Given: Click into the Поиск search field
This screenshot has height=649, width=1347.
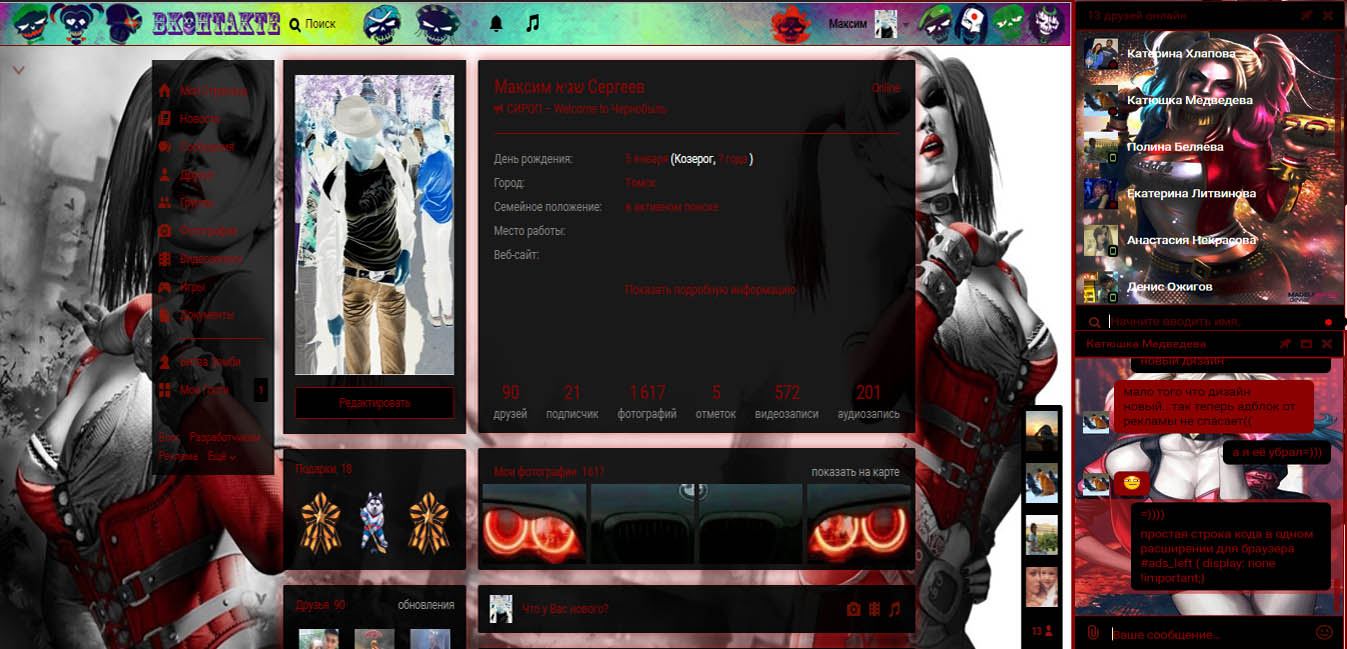Looking at the screenshot, I should tap(322, 24).
